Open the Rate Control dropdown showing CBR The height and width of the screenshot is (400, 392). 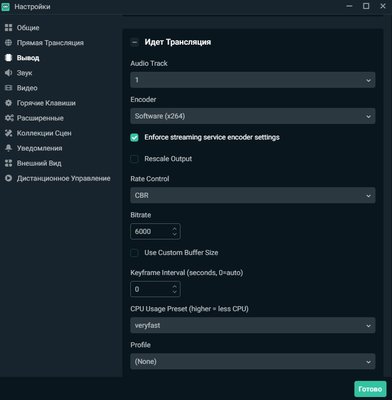tap(253, 195)
